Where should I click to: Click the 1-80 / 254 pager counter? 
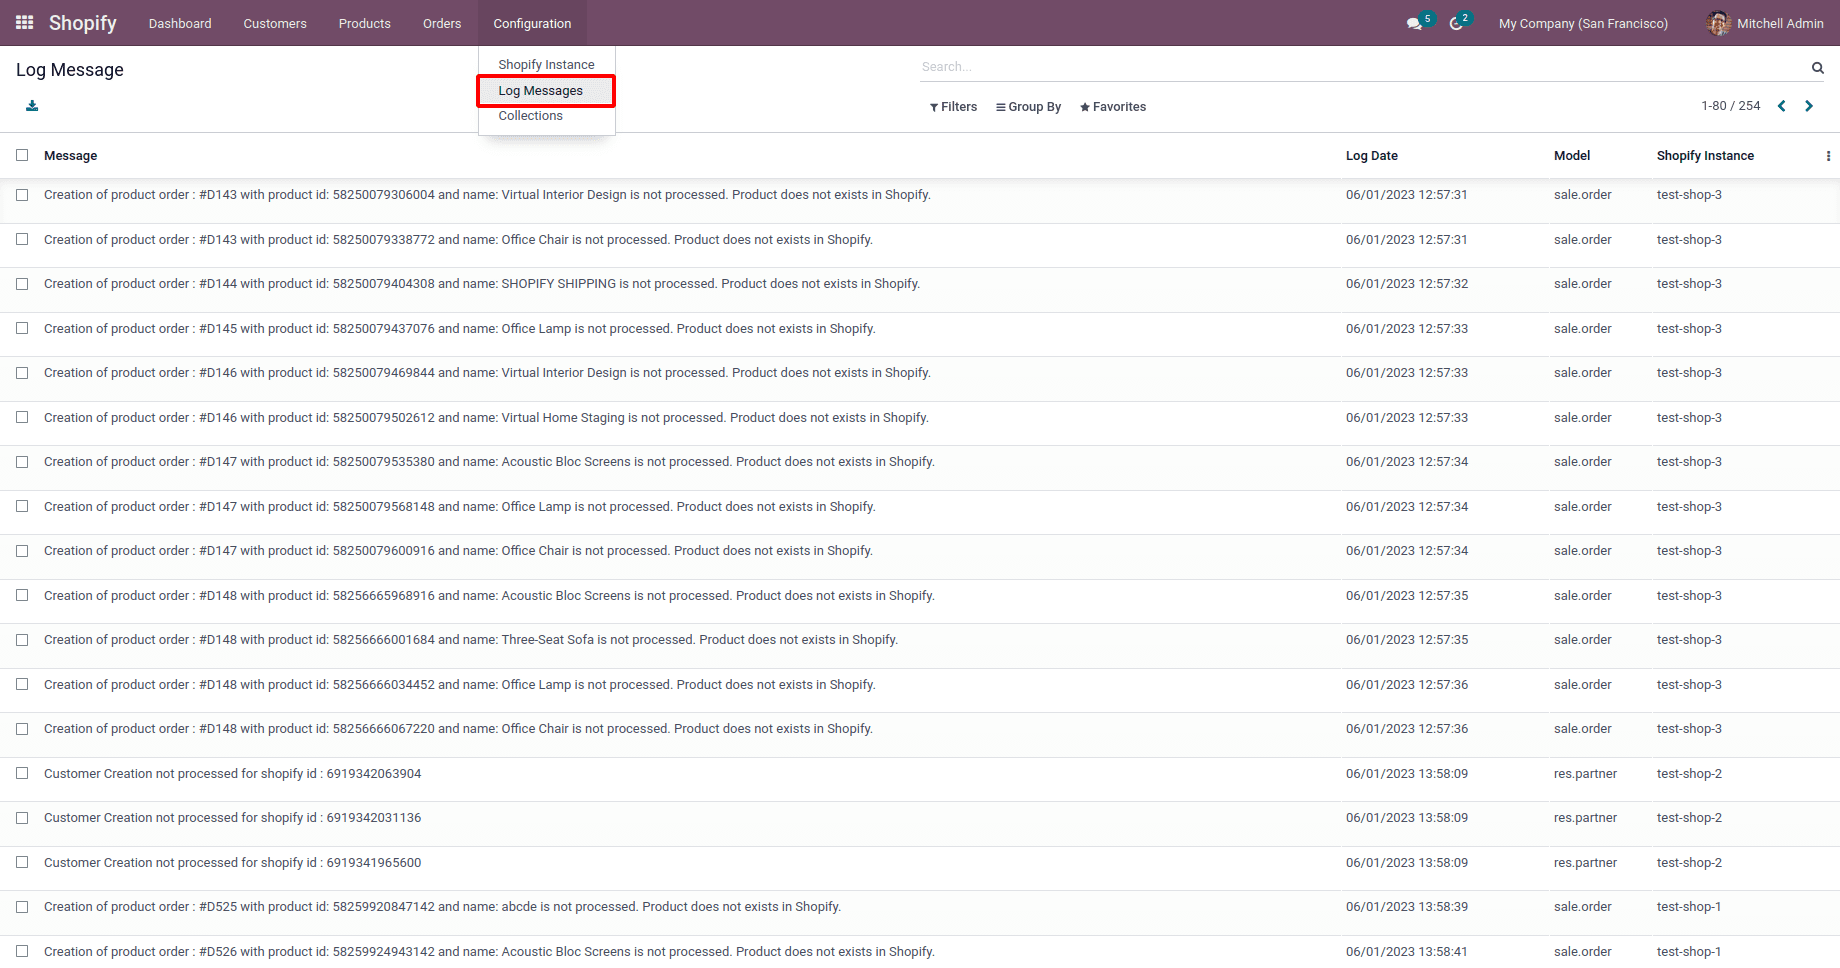click(x=1730, y=106)
